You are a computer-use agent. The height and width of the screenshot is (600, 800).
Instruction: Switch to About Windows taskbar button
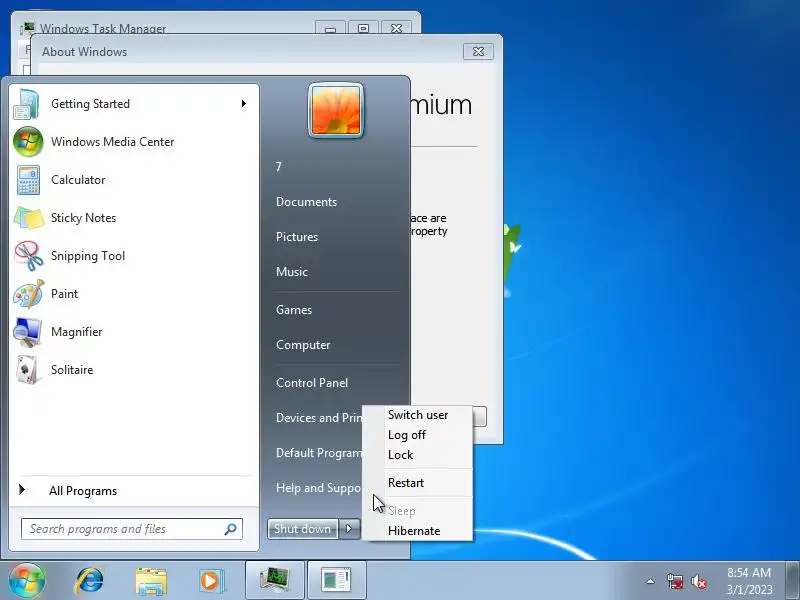tap(337, 580)
